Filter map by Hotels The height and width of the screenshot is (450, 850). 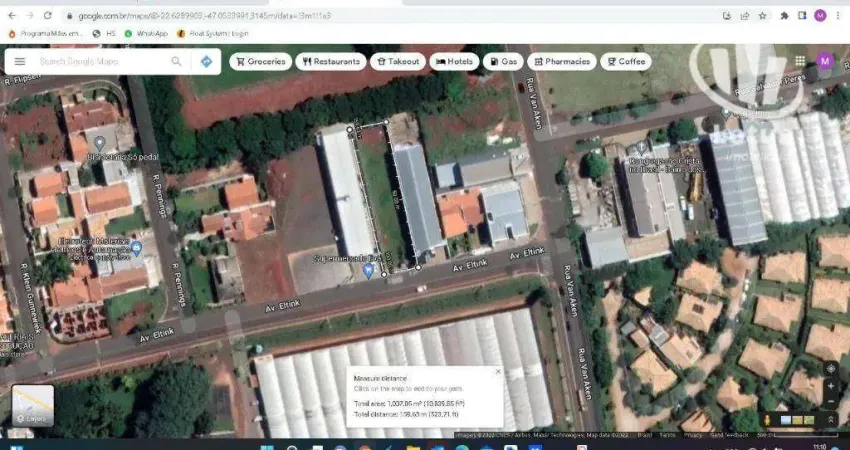(454, 61)
